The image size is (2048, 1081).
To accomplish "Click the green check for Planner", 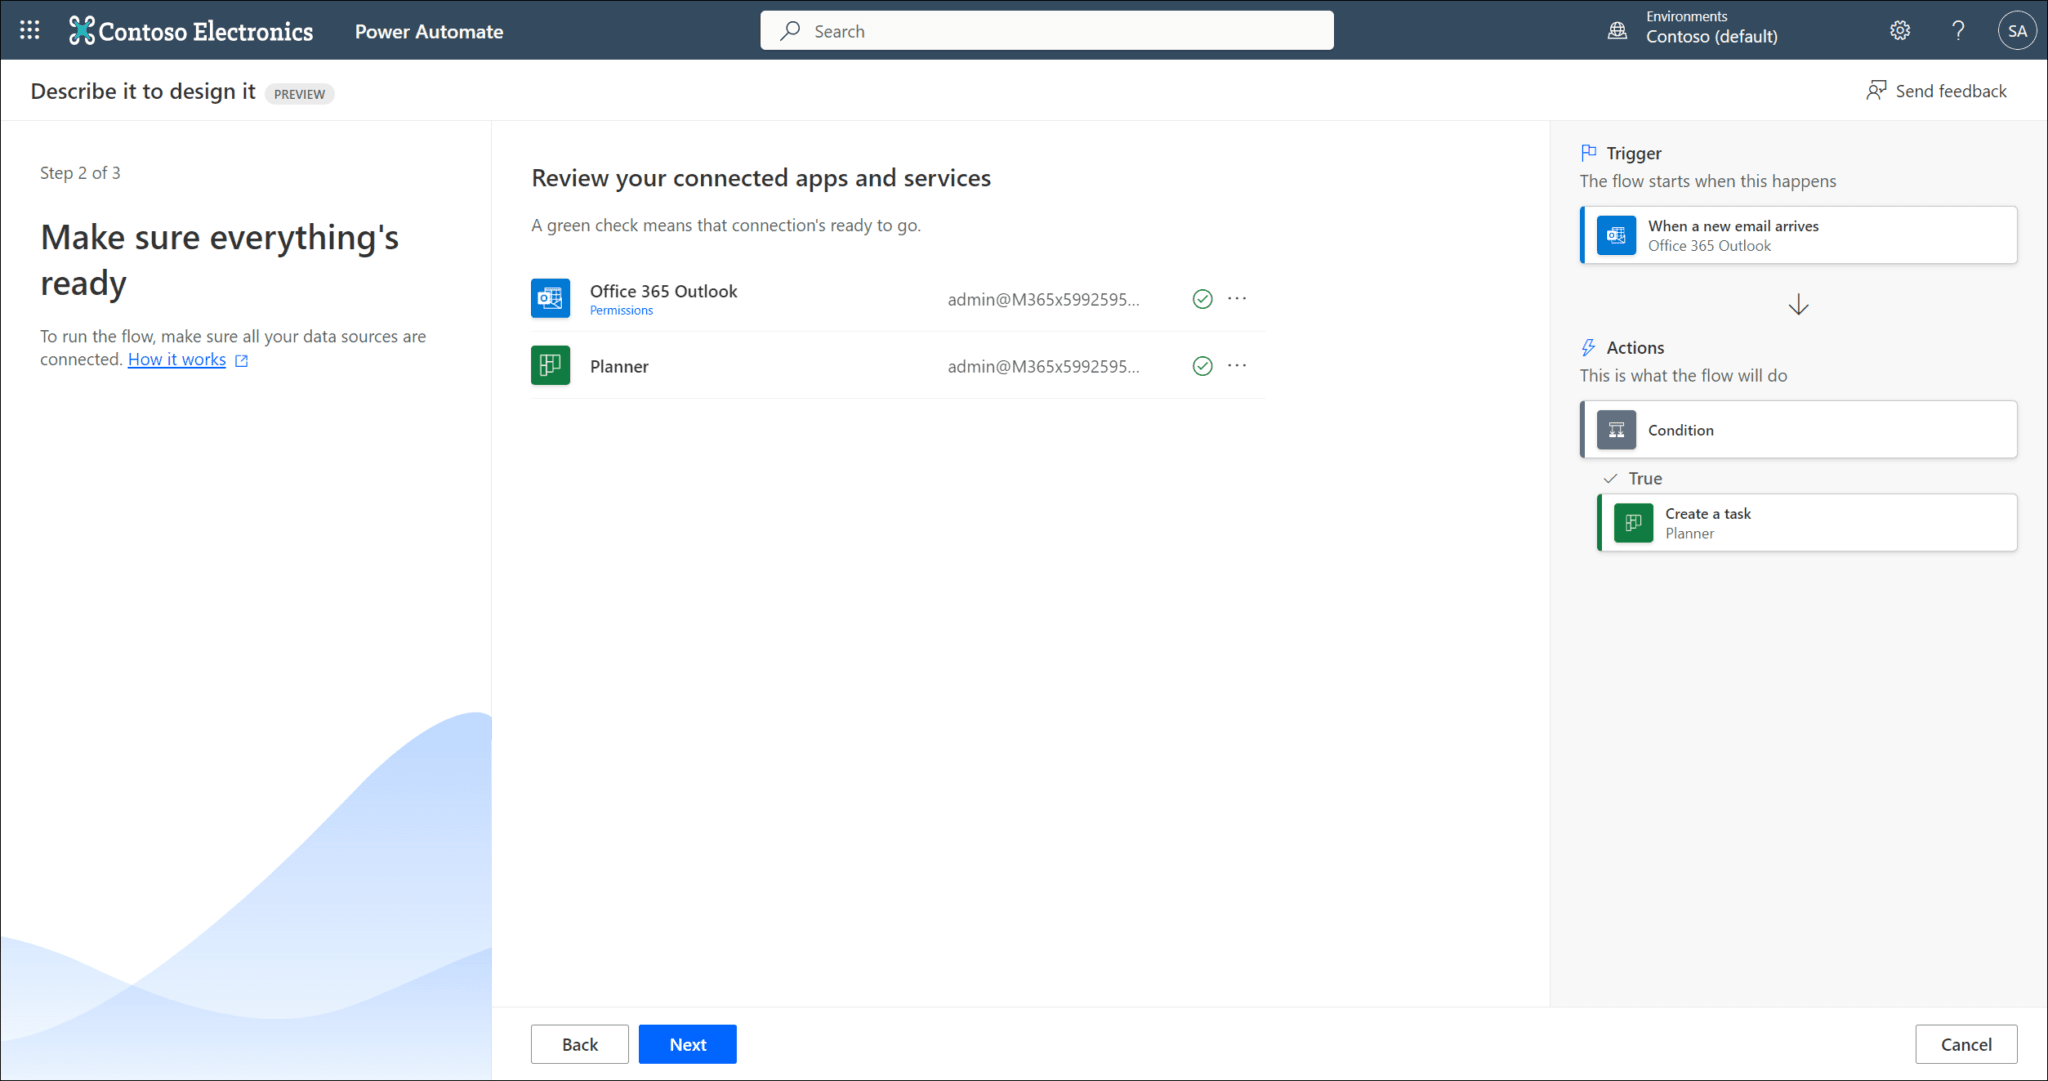I will tap(1202, 366).
